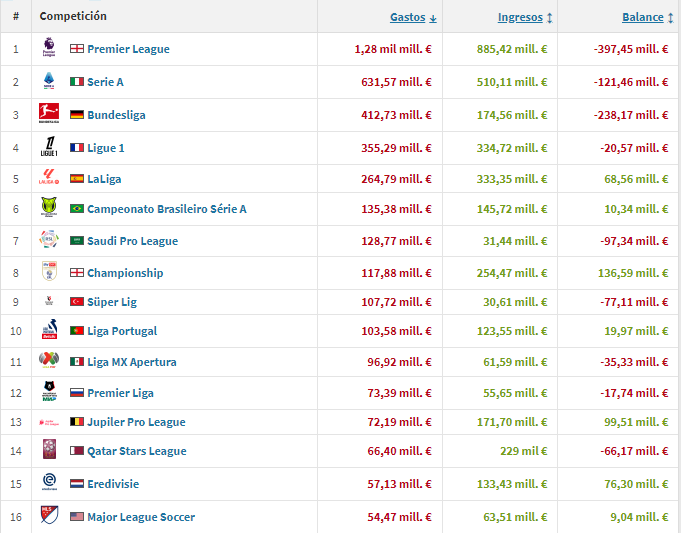Click the Eredivisie logo icon
Screen dimensions: 681x533
tap(49, 482)
